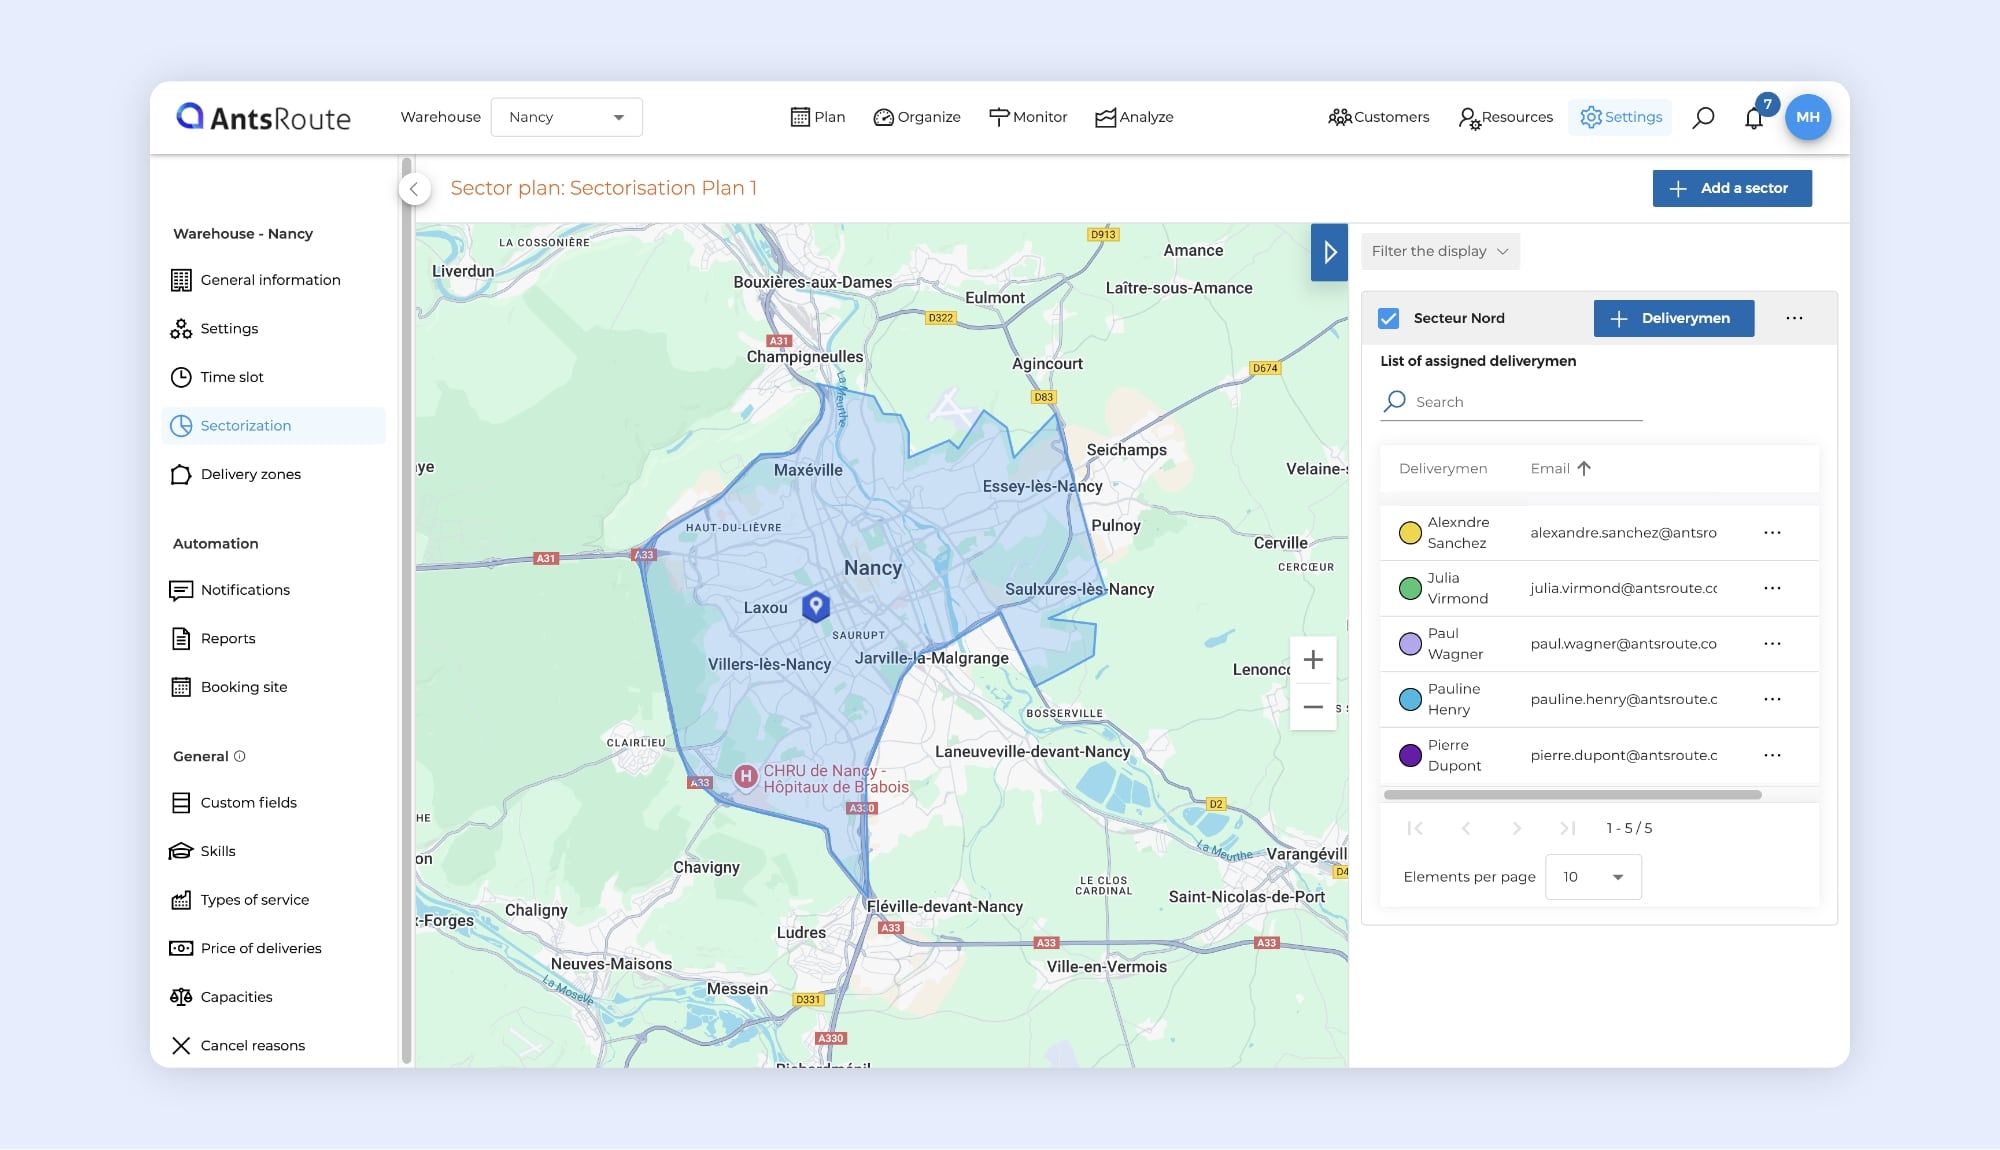Collapse the left sidebar with arrow button

414,189
